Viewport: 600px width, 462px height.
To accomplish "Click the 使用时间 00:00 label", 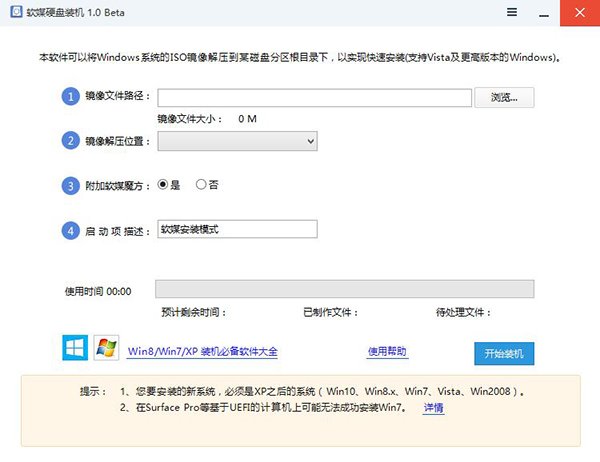I will tap(98, 292).
